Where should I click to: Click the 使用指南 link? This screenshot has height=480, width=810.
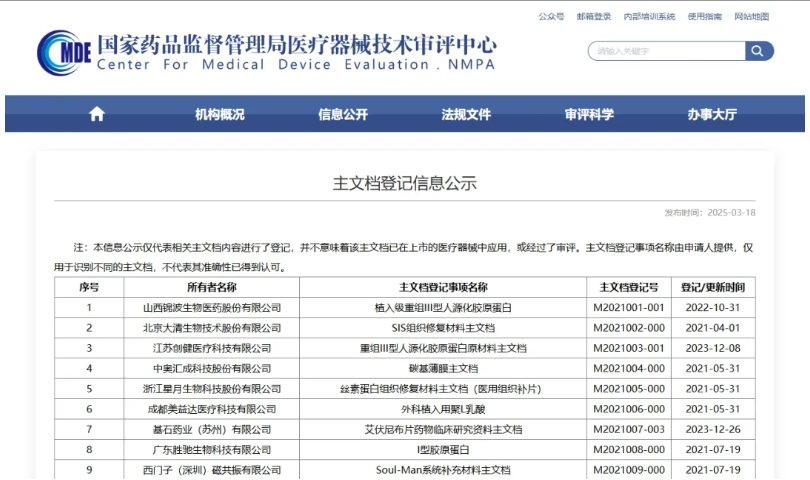click(704, 16)
